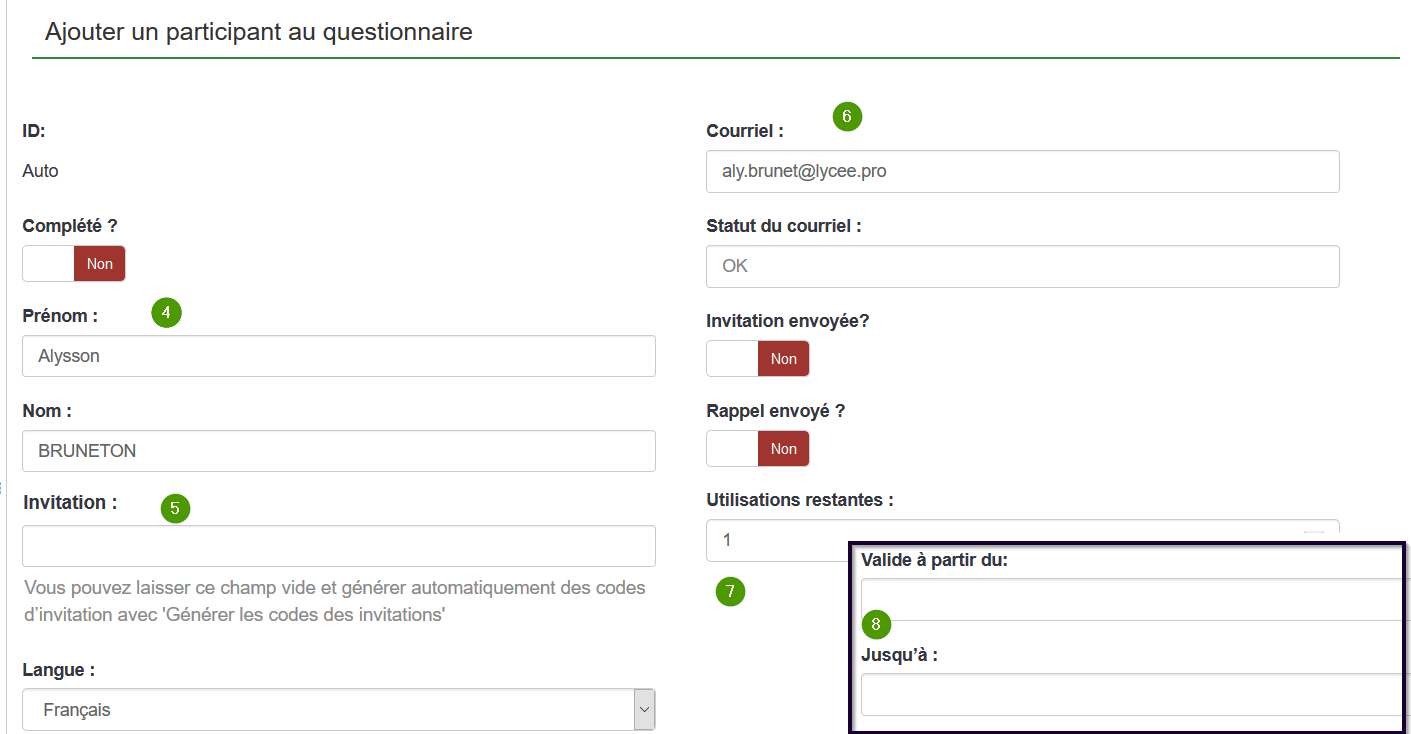Click the Utilisations restantes label
The height and width of the screenshot is (734, 1411).
point(800,499)
